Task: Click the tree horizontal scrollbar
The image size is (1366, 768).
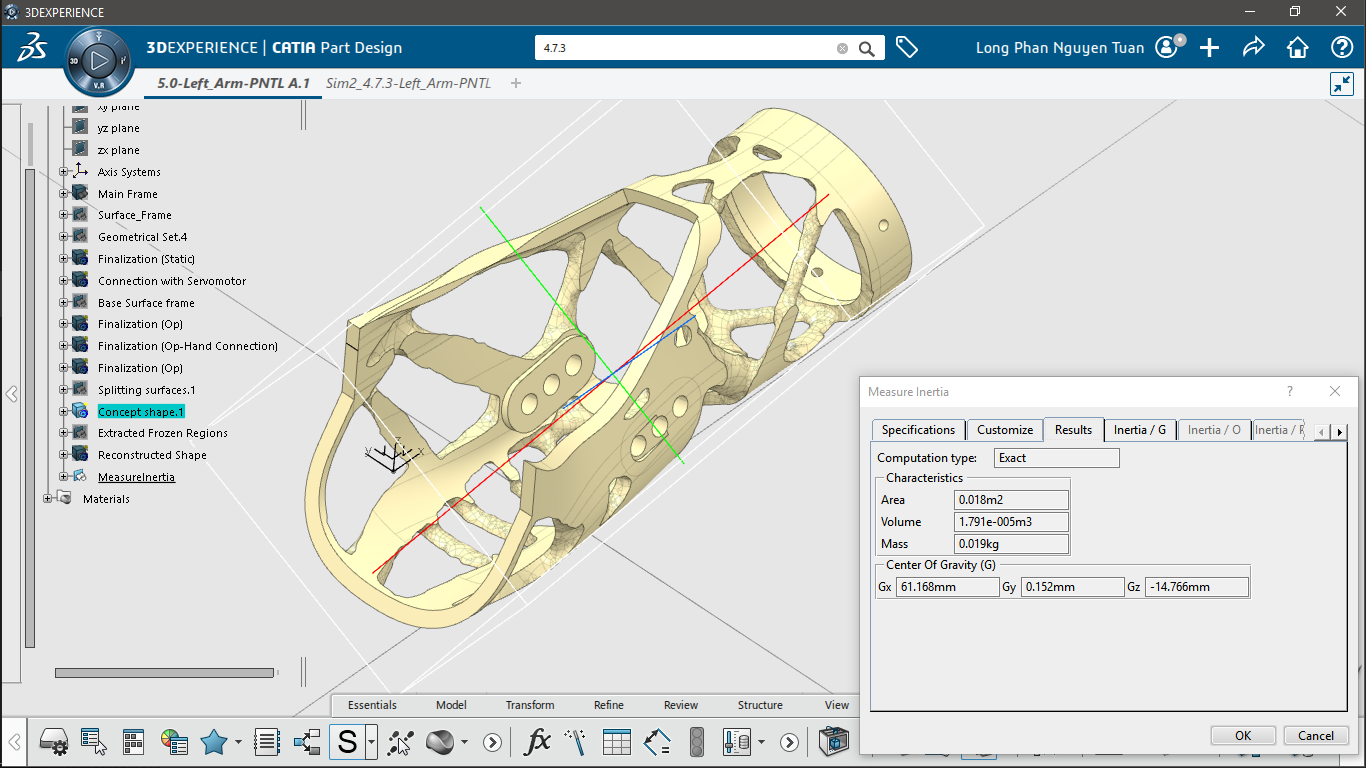Action: point(165,673)
